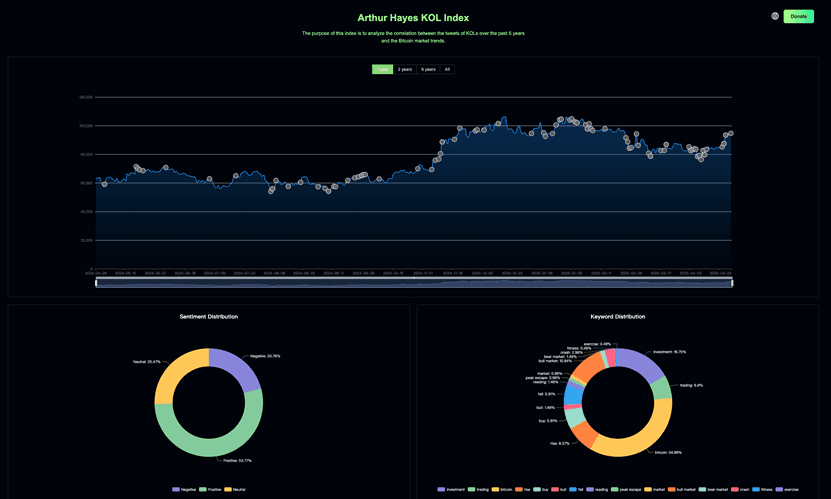Click the Arthur Hayes KOL Index title

(x=413, y=17)
